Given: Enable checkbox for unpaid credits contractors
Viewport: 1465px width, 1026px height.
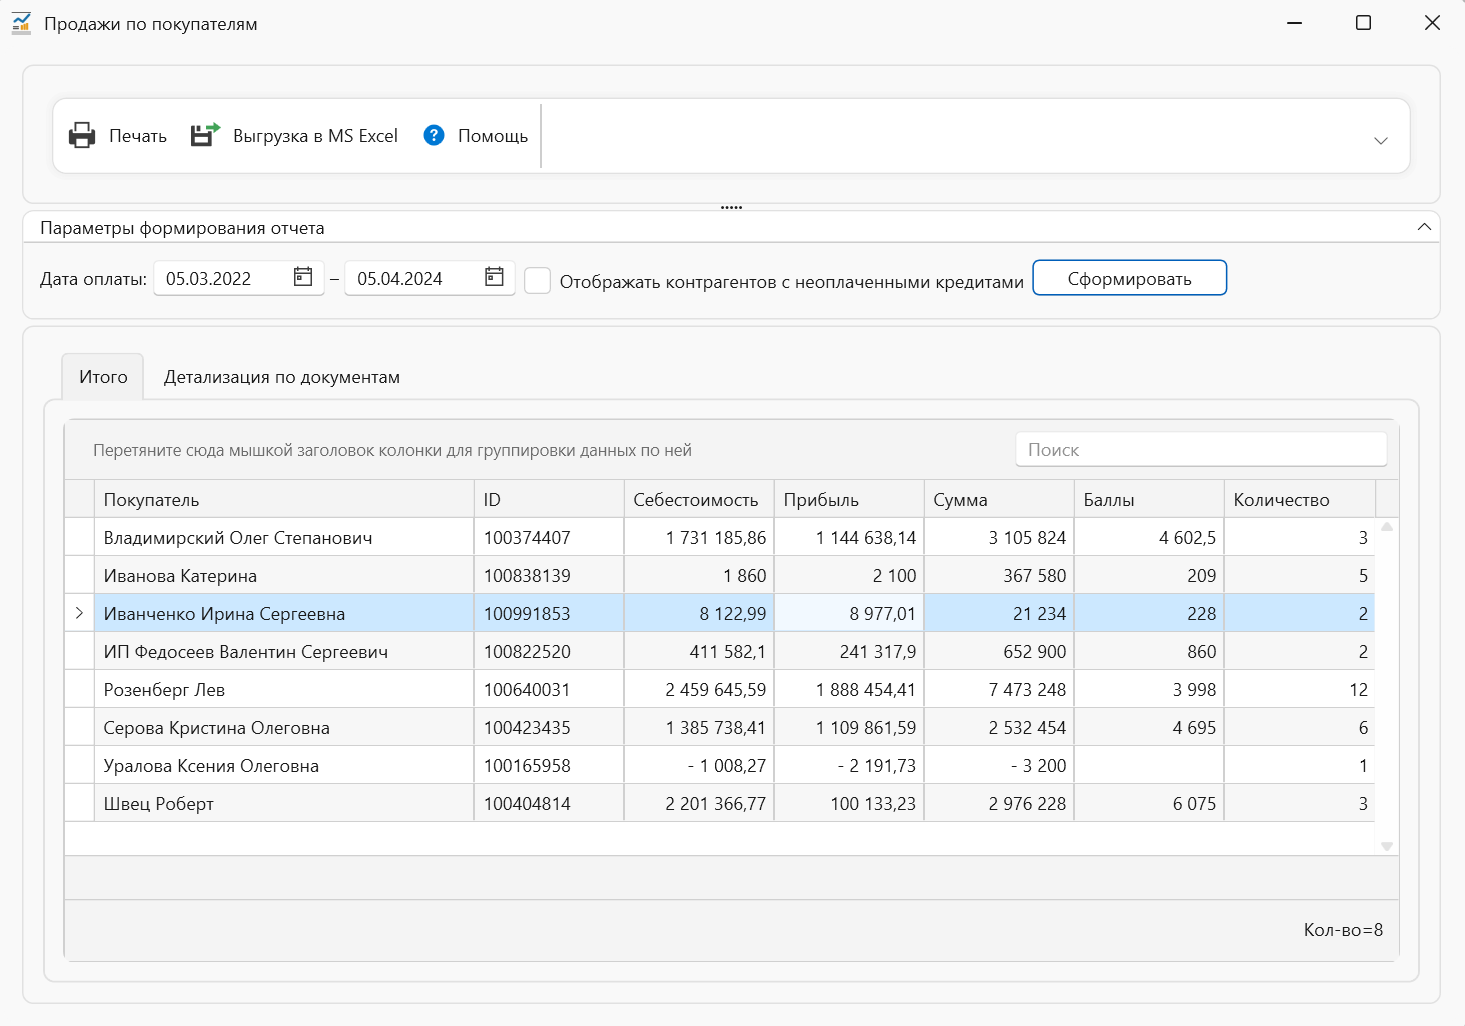Looking at the screenshot, I should pyautogui.click(x=538, y=280).
